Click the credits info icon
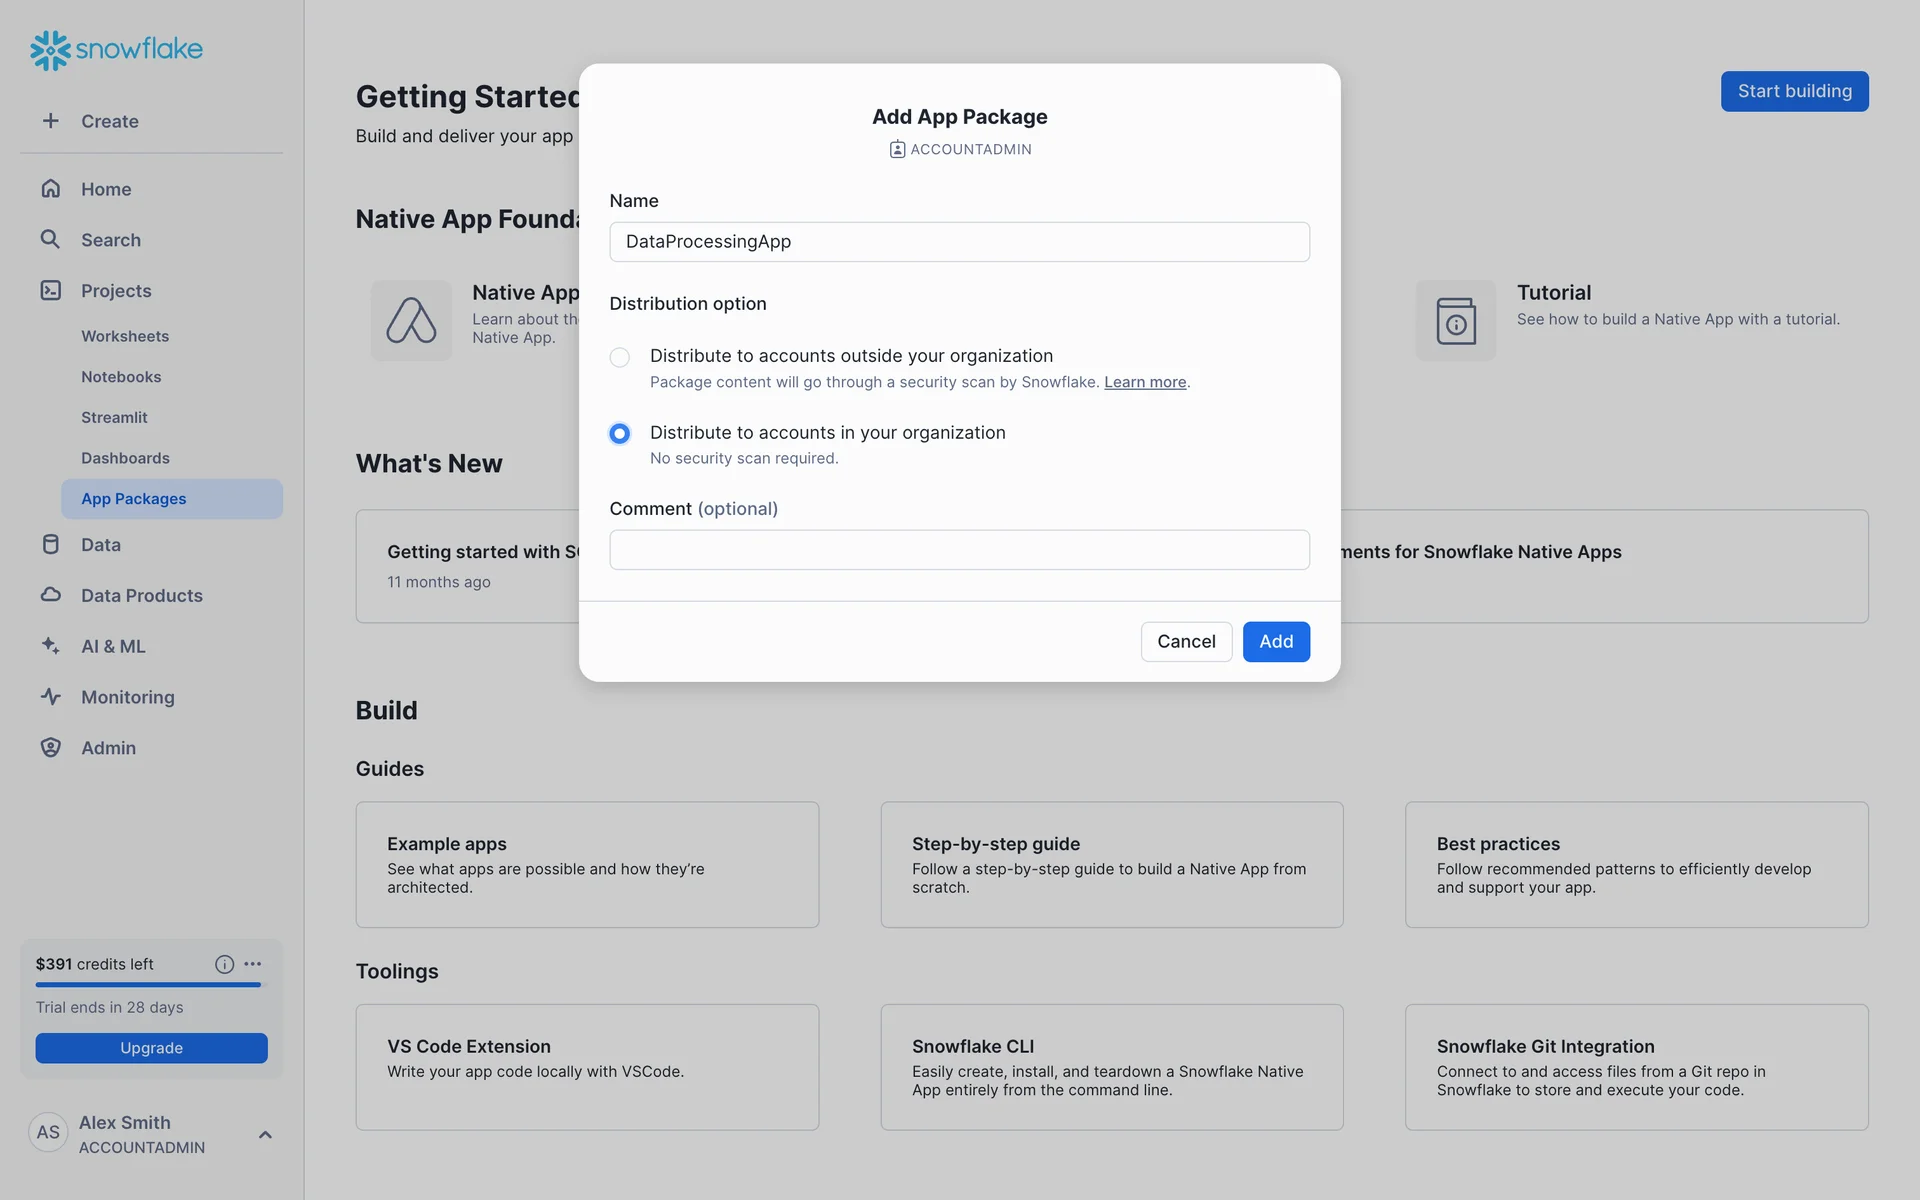 [x=224, y=964]
